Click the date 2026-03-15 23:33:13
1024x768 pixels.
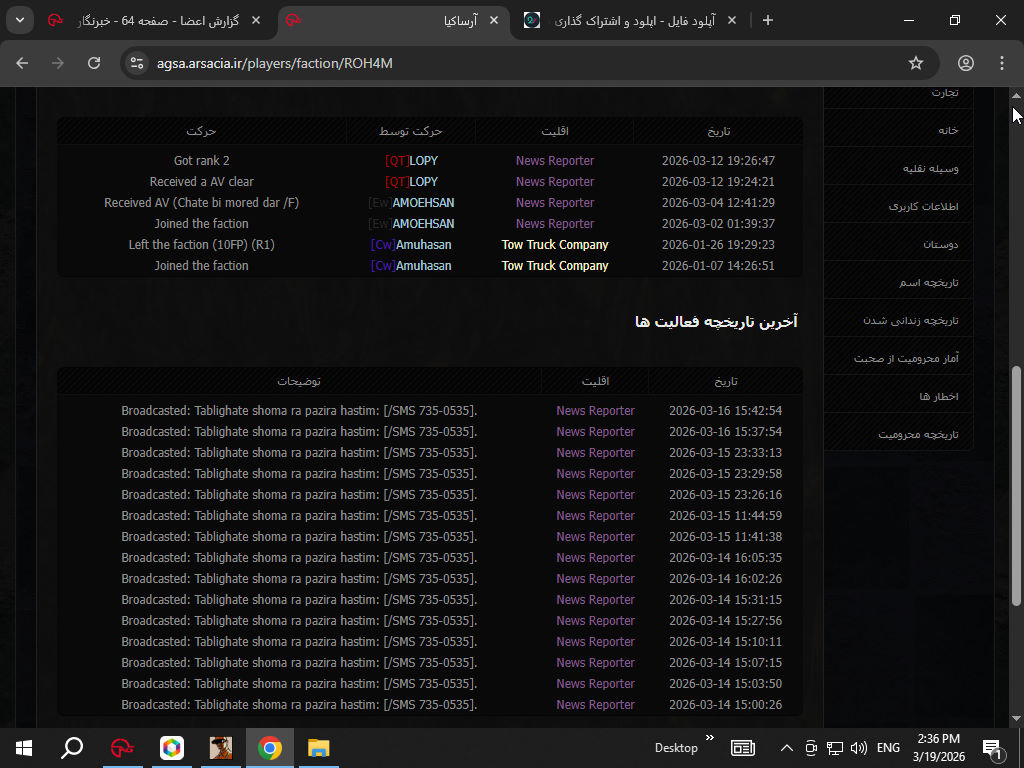click(725, 452)
